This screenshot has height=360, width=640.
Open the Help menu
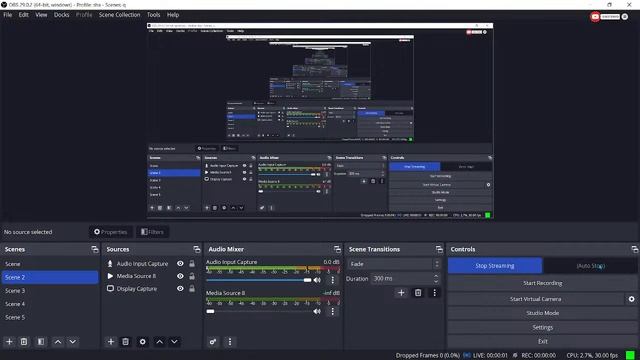coord(173,15)
